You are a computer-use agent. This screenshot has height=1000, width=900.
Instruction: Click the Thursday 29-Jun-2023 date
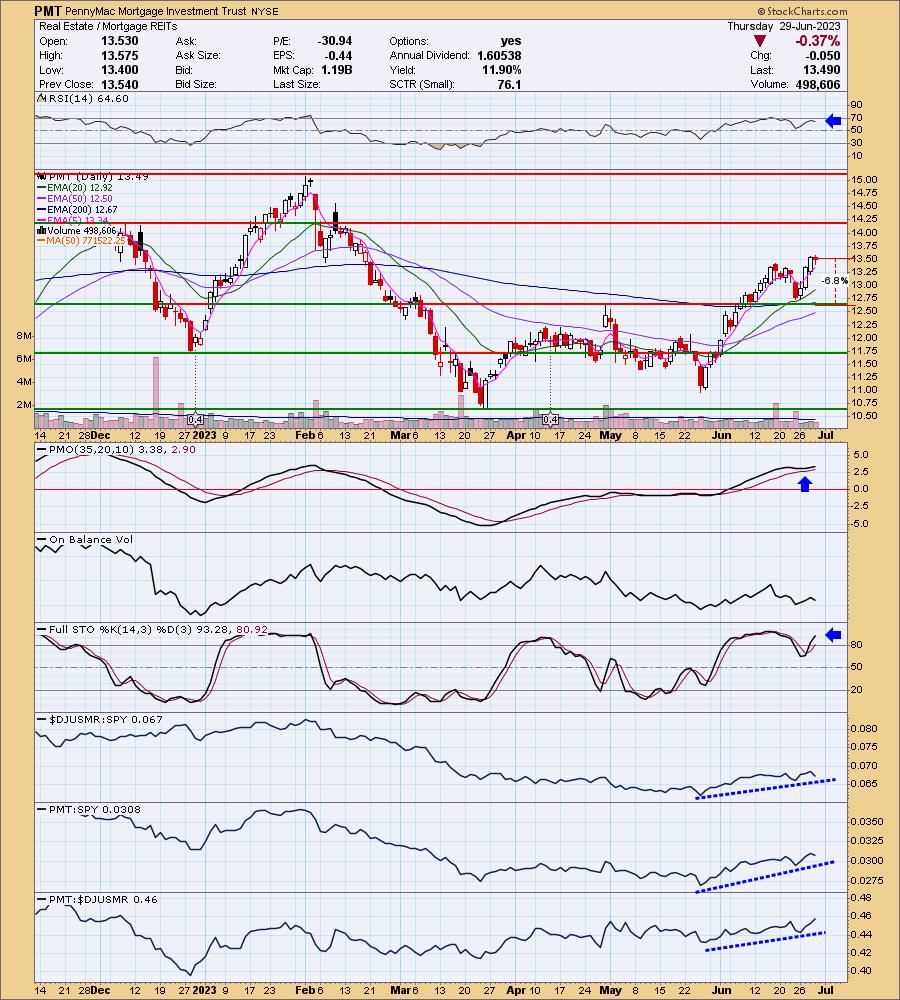[x=784, y=26]
